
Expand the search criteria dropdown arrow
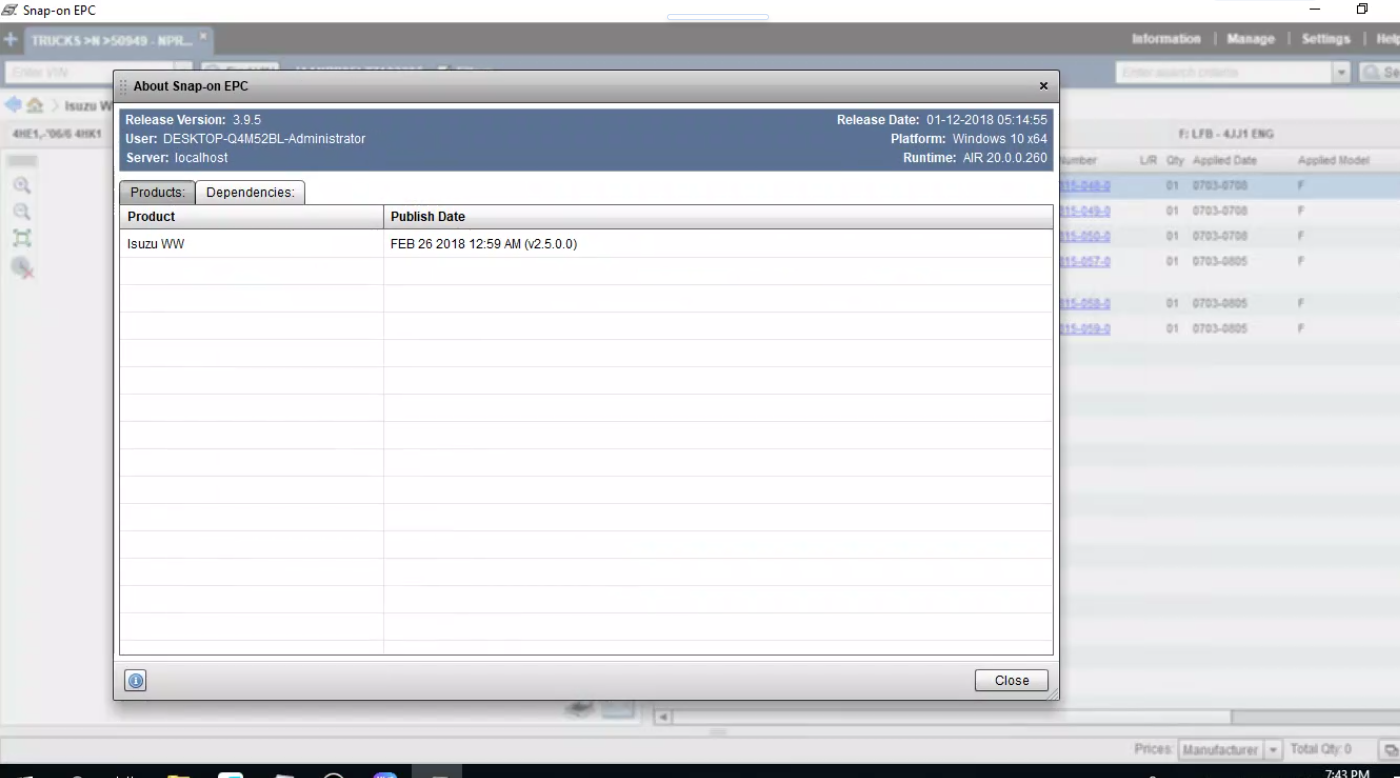(x=1342, y=73)
